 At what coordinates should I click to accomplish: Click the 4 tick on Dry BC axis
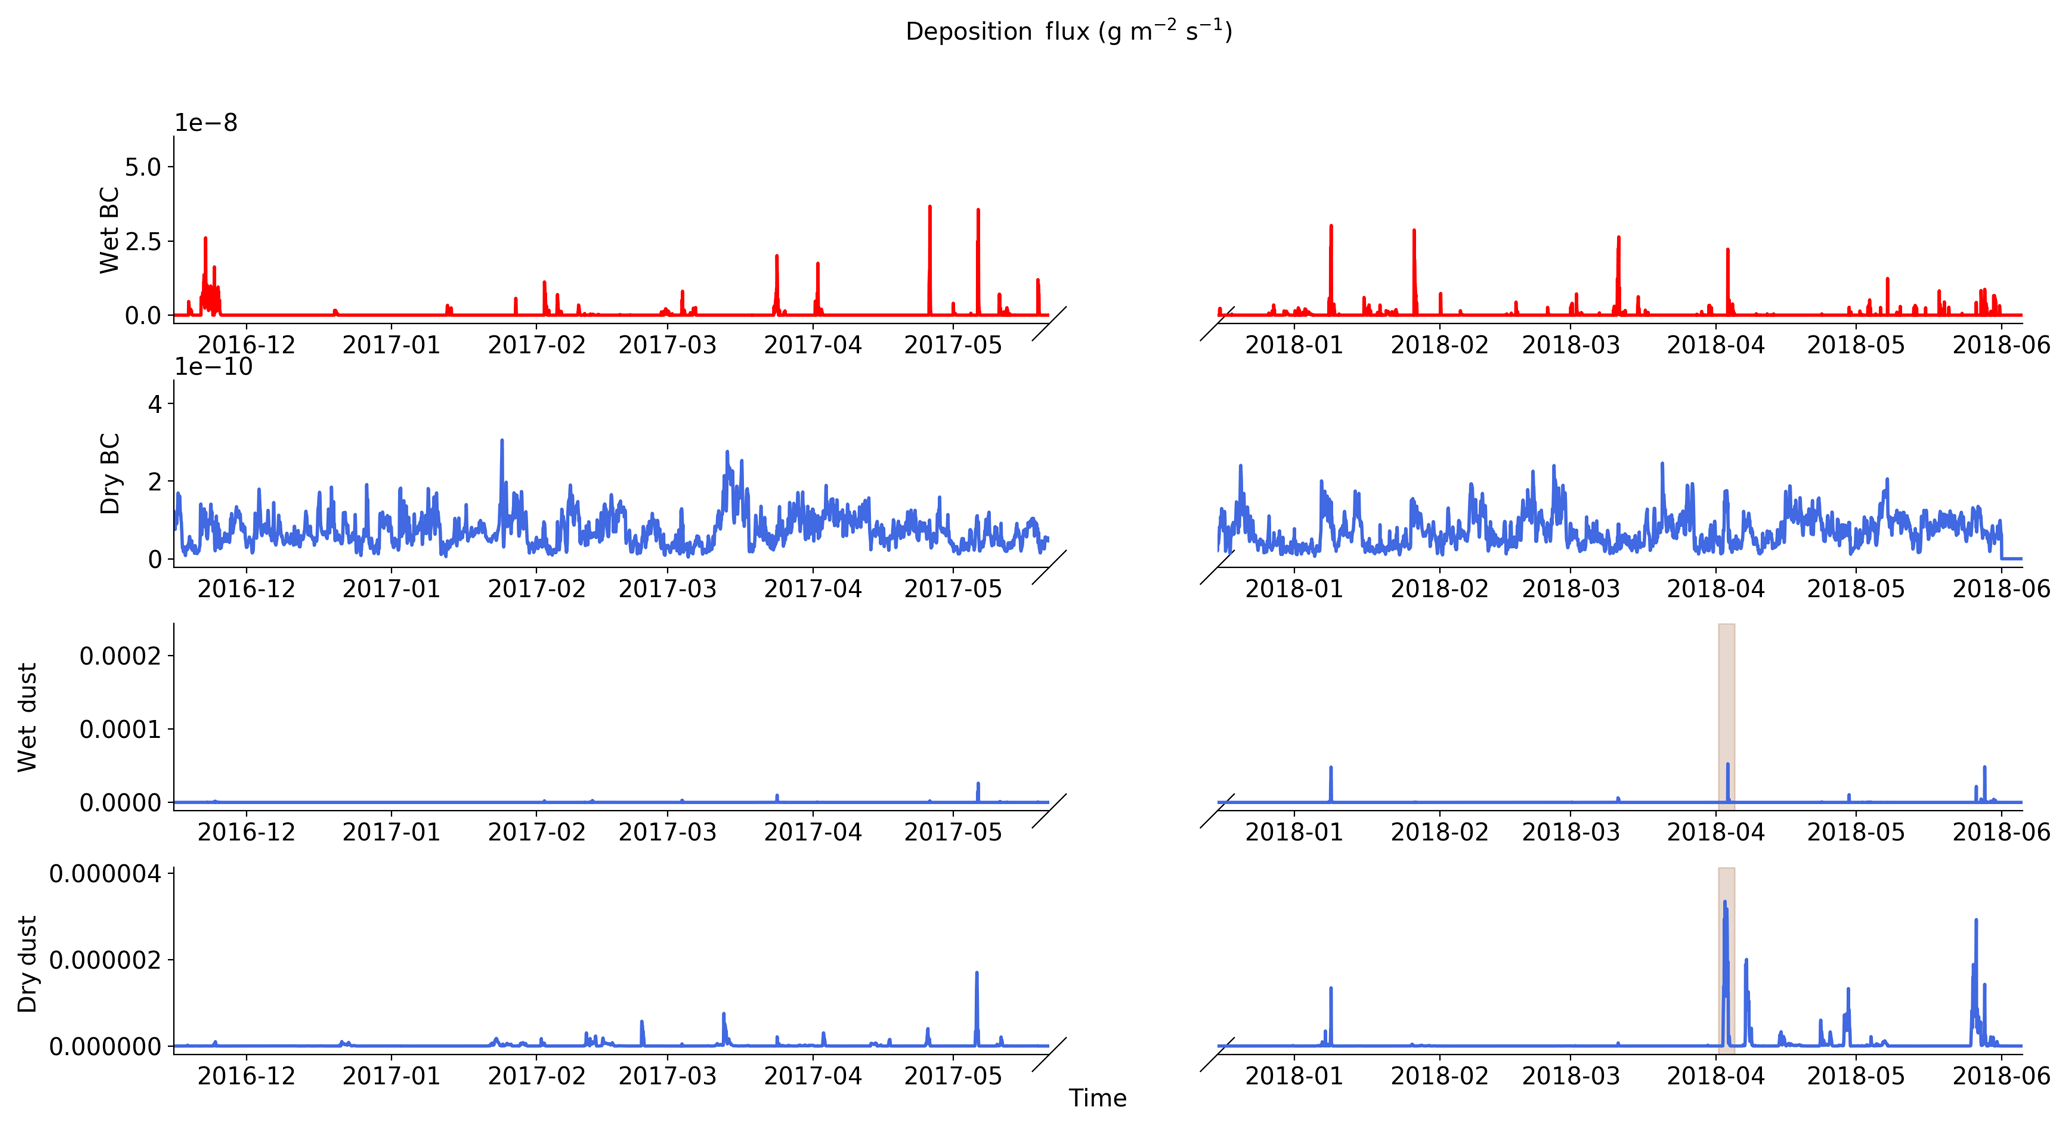click(154, 403)
